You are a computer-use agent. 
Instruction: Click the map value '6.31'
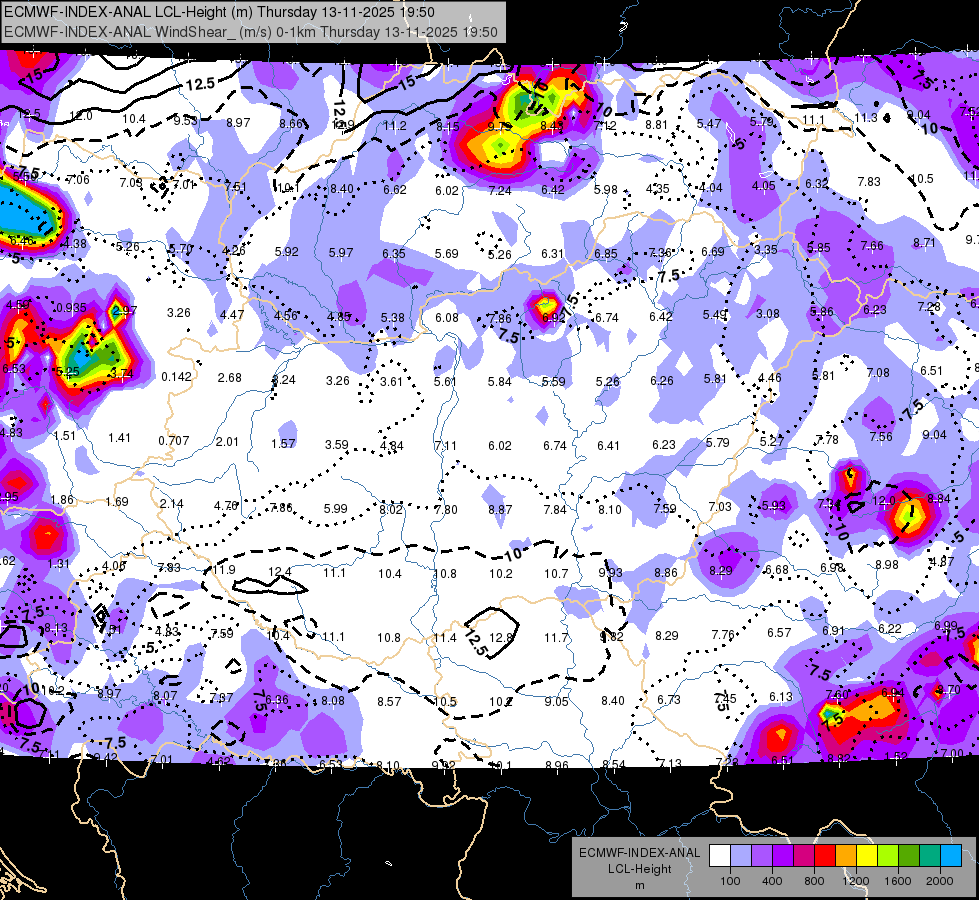click(x=553, y=253)
